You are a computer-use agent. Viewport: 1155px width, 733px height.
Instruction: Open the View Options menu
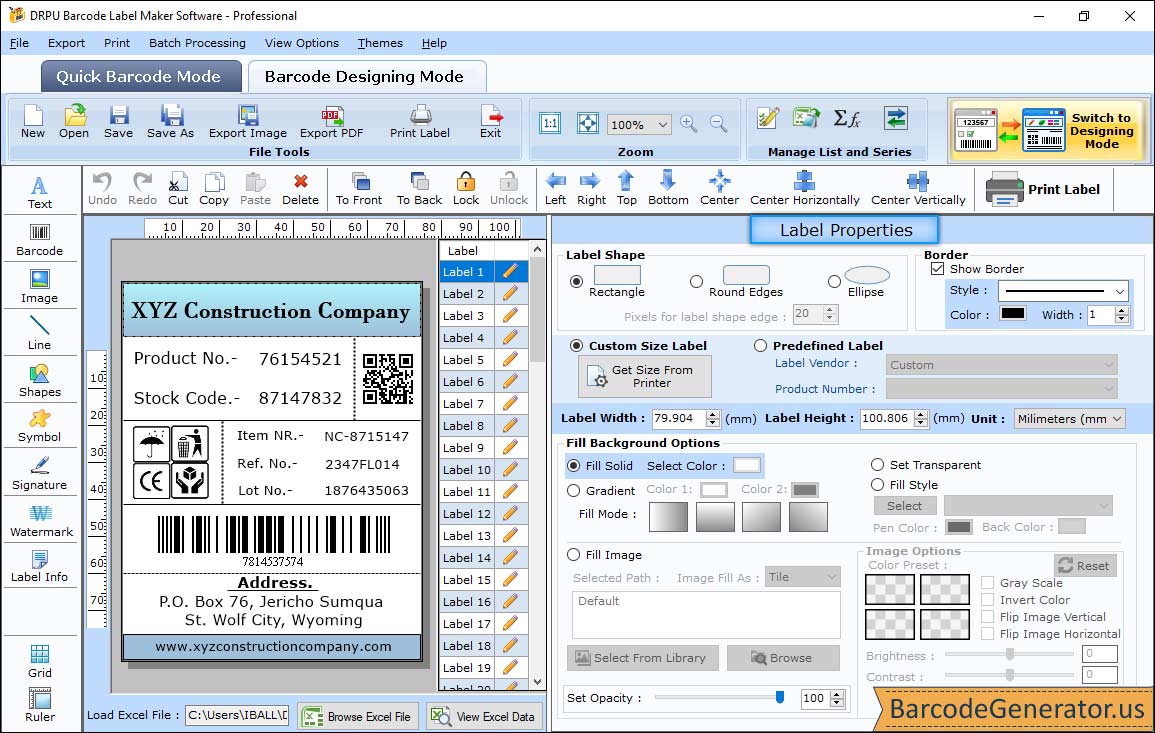pyautogui.click(x=302, y=43)
